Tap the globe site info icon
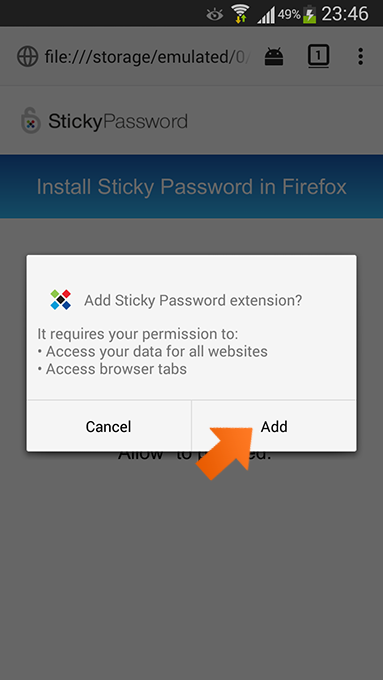The image size is (383, 680). coord(27,57)
